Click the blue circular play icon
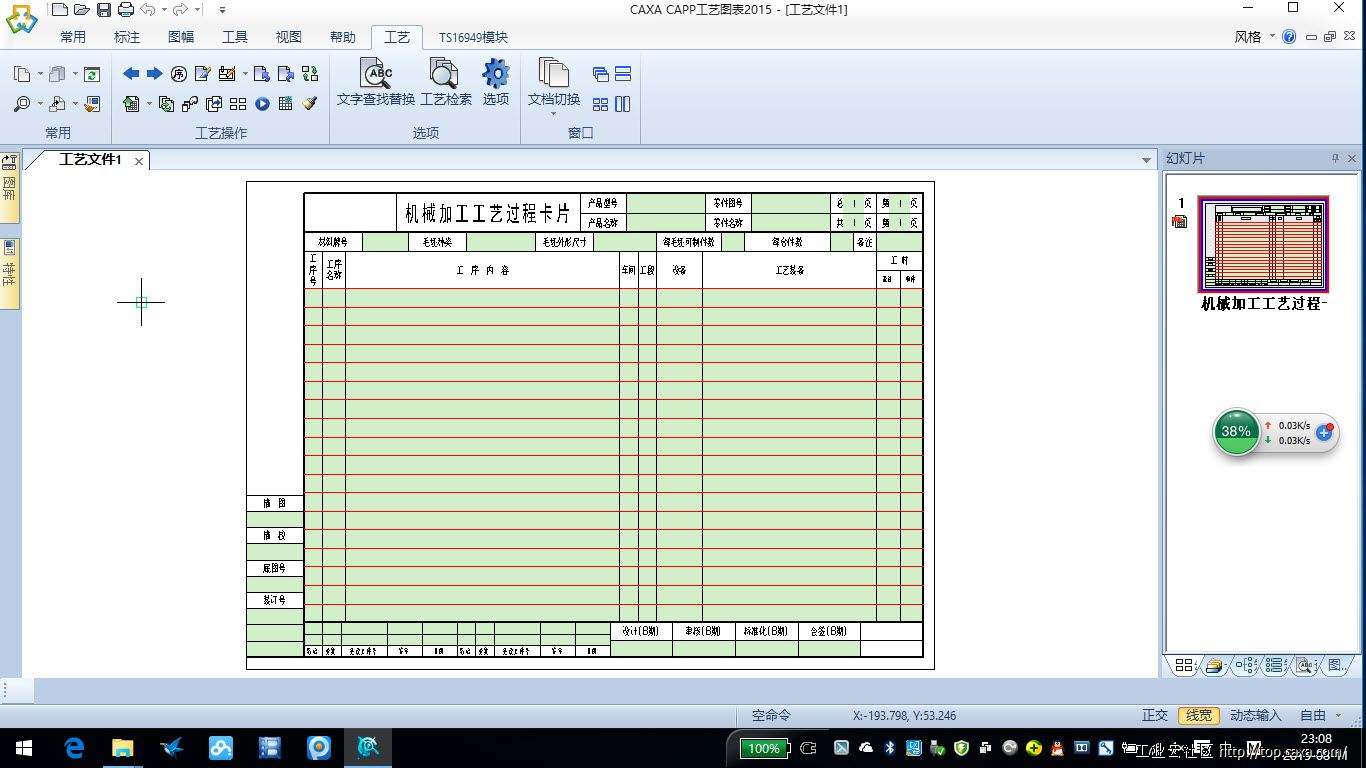Screen dimensions: 1366x768 262,104
